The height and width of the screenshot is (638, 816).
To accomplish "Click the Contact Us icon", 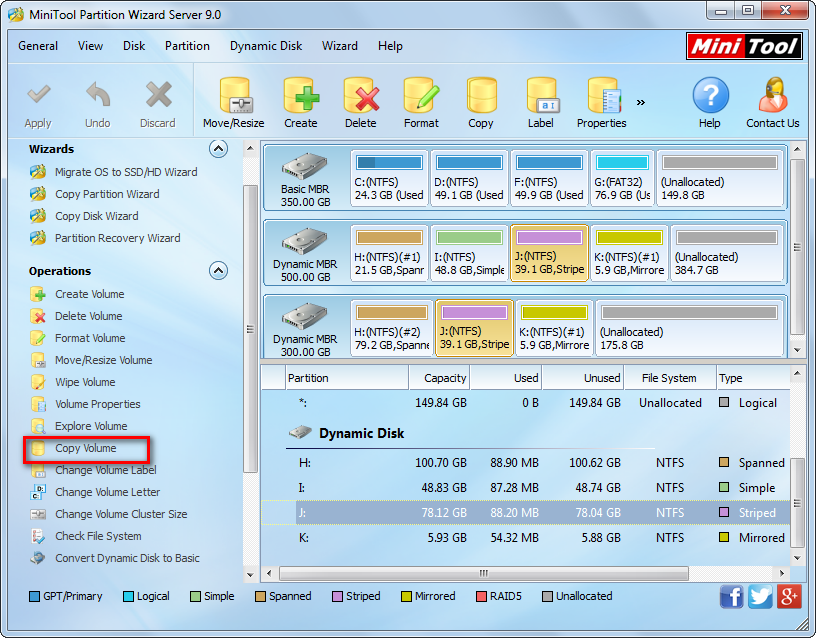I will pyautogui.click(x=773, y=95).
